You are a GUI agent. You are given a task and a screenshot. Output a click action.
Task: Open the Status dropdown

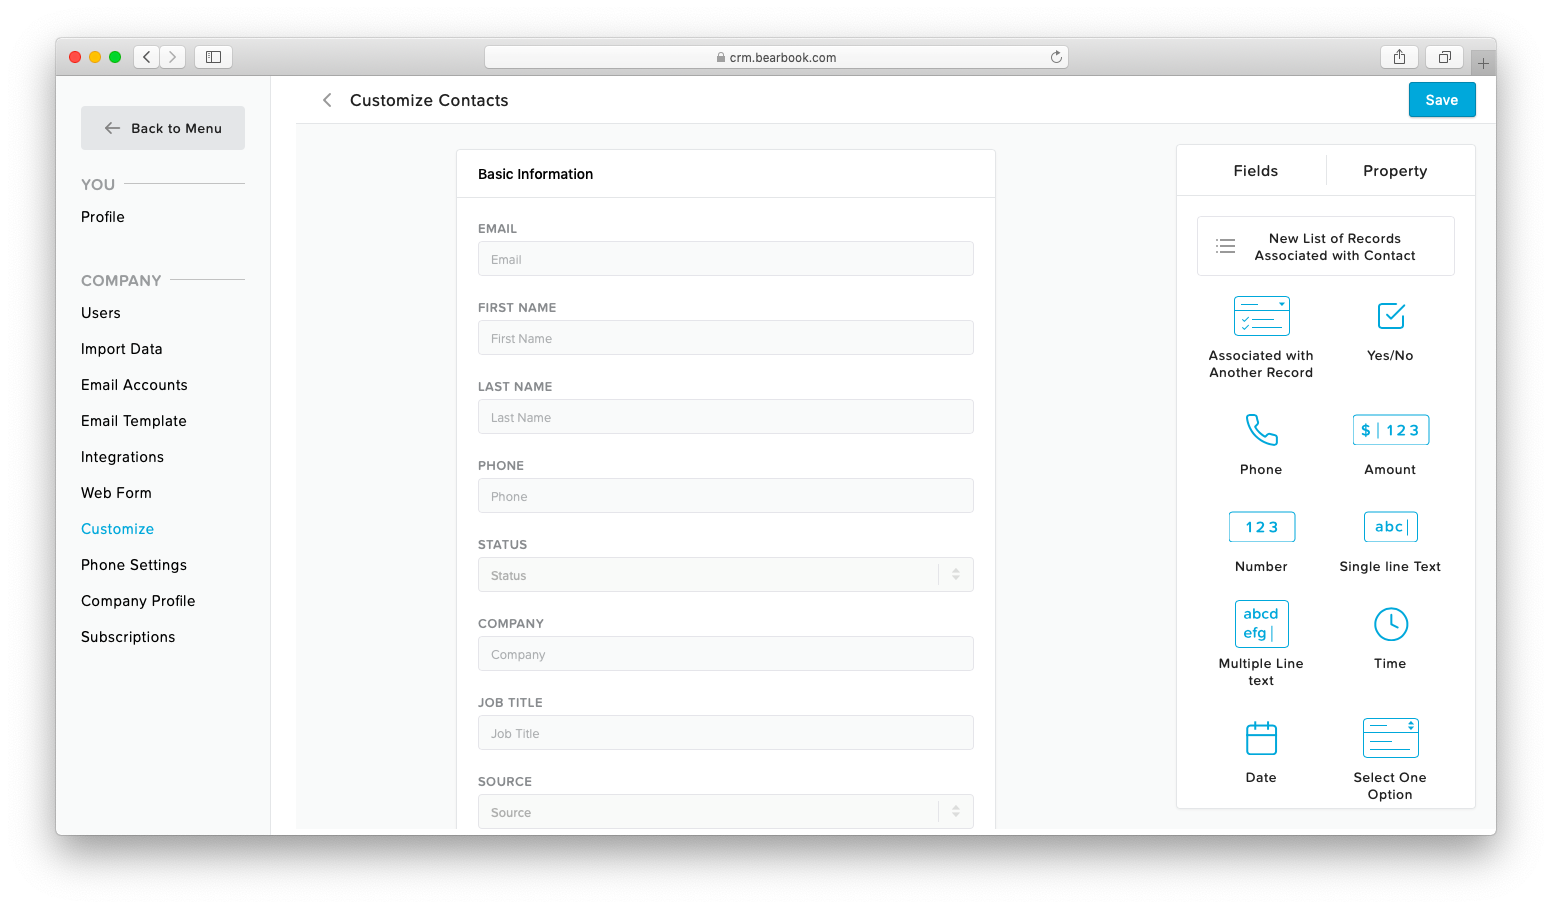(x=726, y=575)
